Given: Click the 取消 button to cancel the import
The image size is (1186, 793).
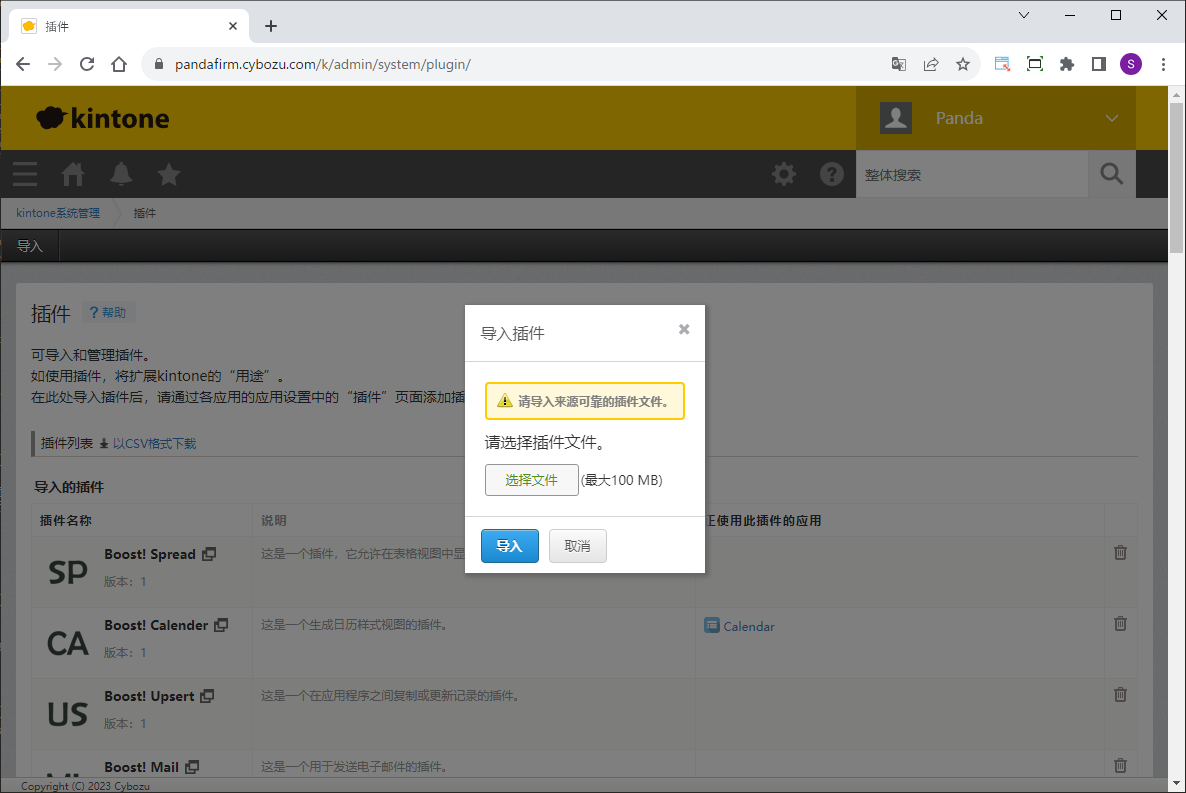Looking at the screenshot, I should coord(577,546).
